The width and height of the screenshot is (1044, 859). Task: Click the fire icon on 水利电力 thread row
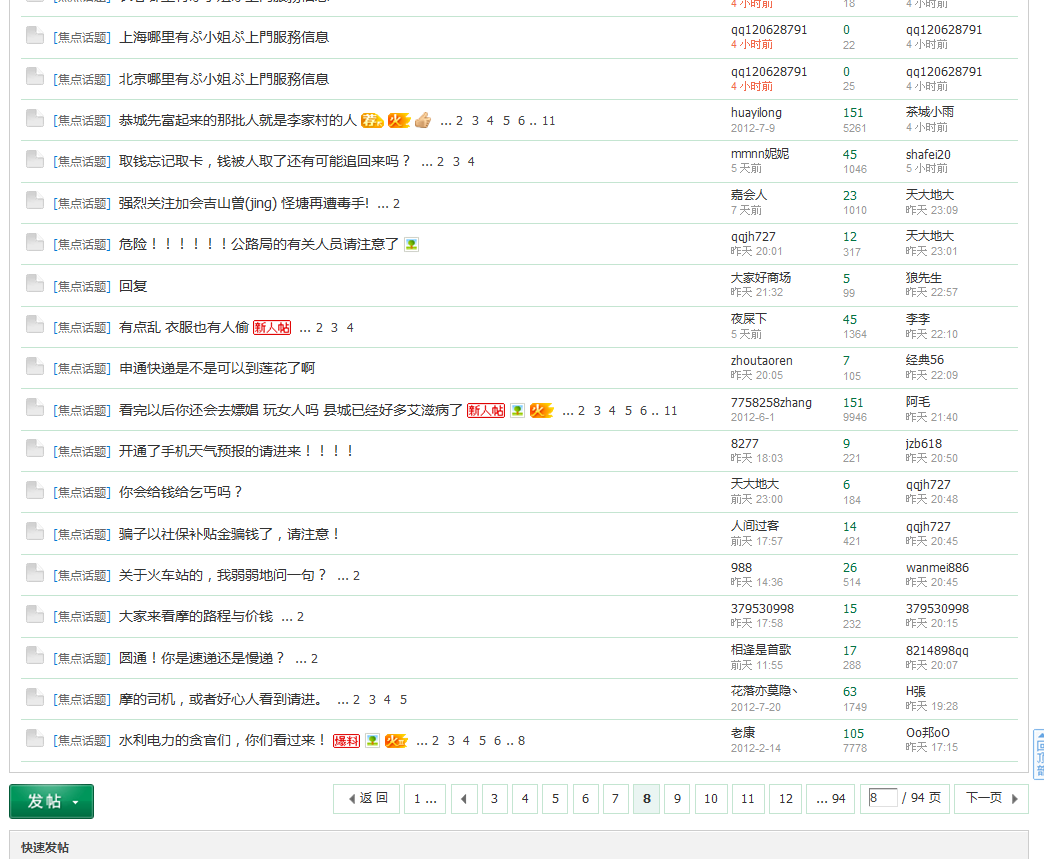[x=395, y=740]
